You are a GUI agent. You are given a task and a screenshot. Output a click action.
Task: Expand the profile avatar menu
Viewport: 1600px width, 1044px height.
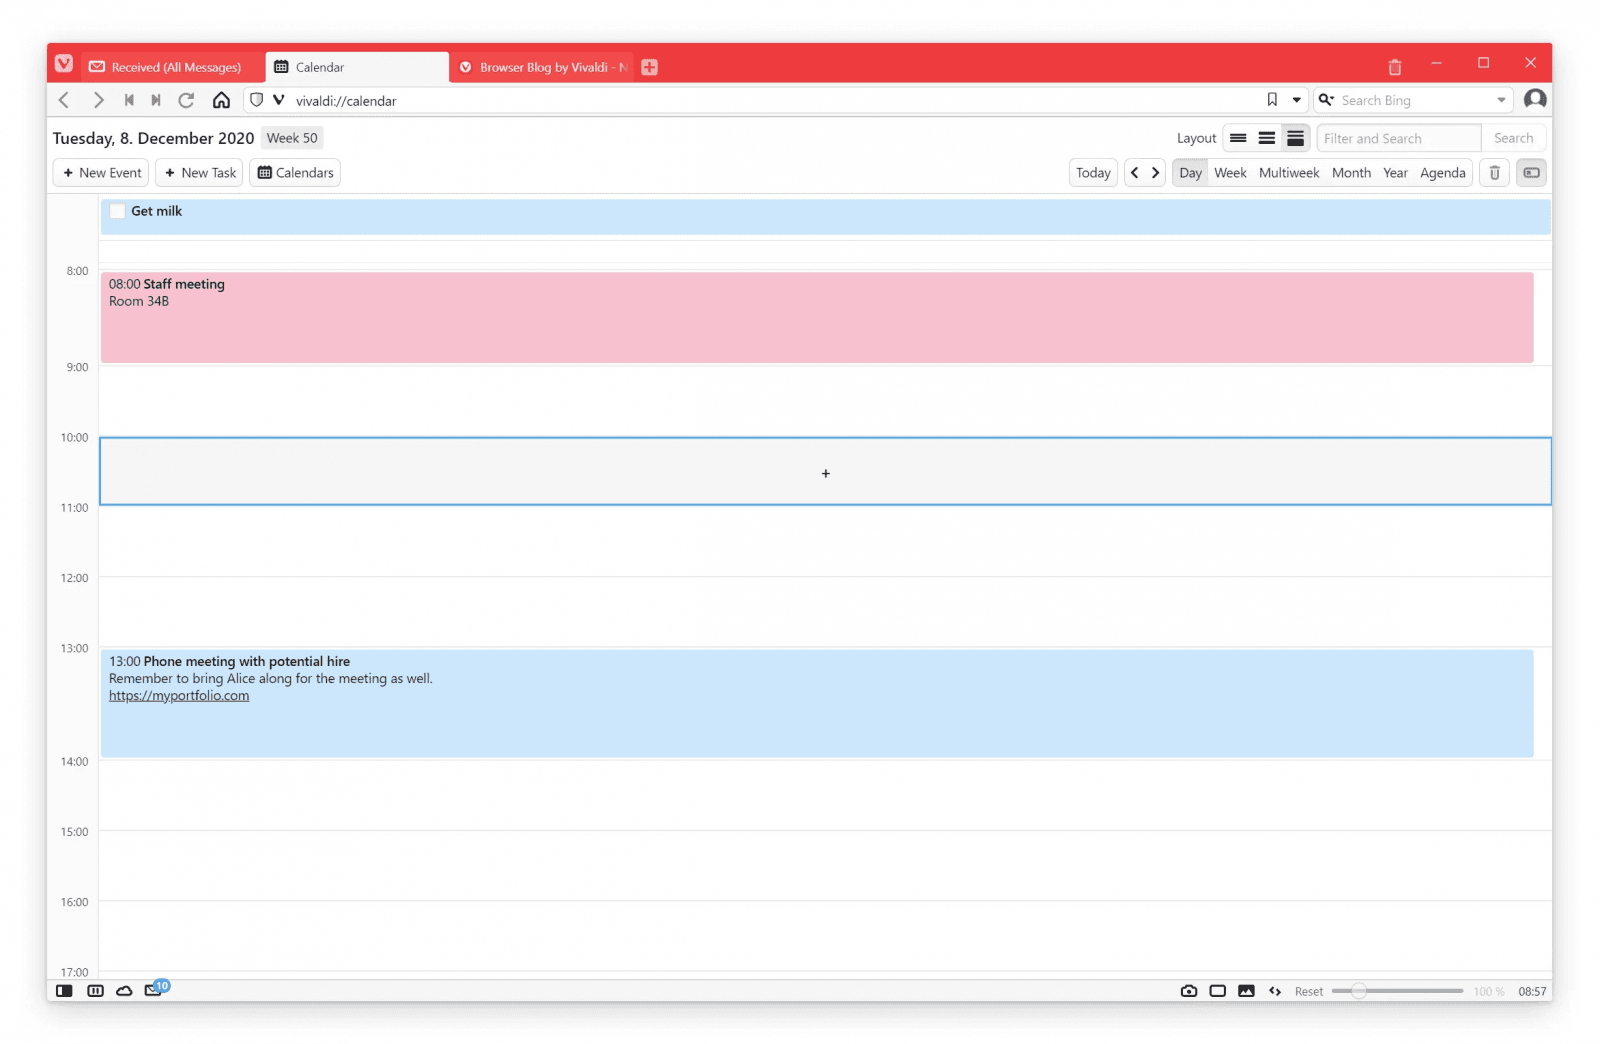click(1535, 100)
